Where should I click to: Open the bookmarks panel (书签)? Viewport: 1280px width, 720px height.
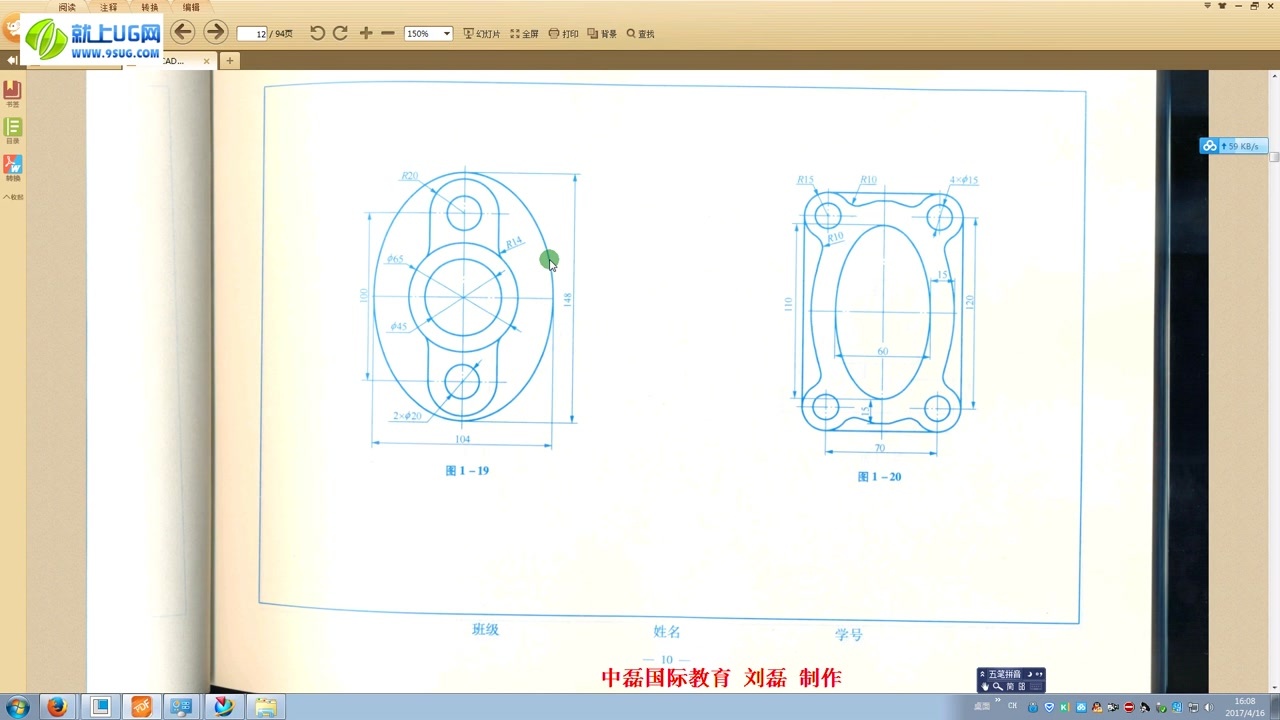pyautogui.click(x=12, y=93)
